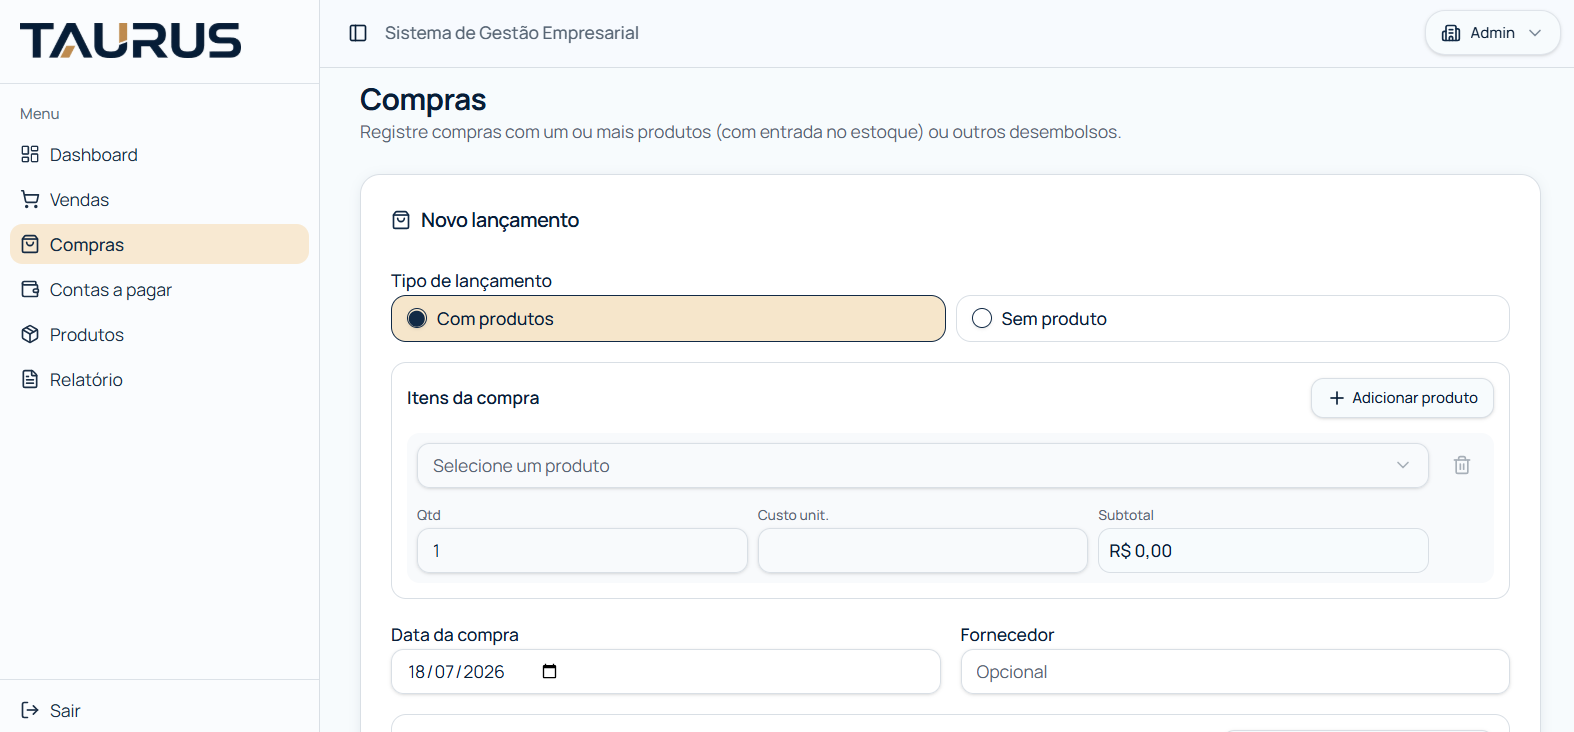Delete the purchase item with trash icon

pos(1462,465)
